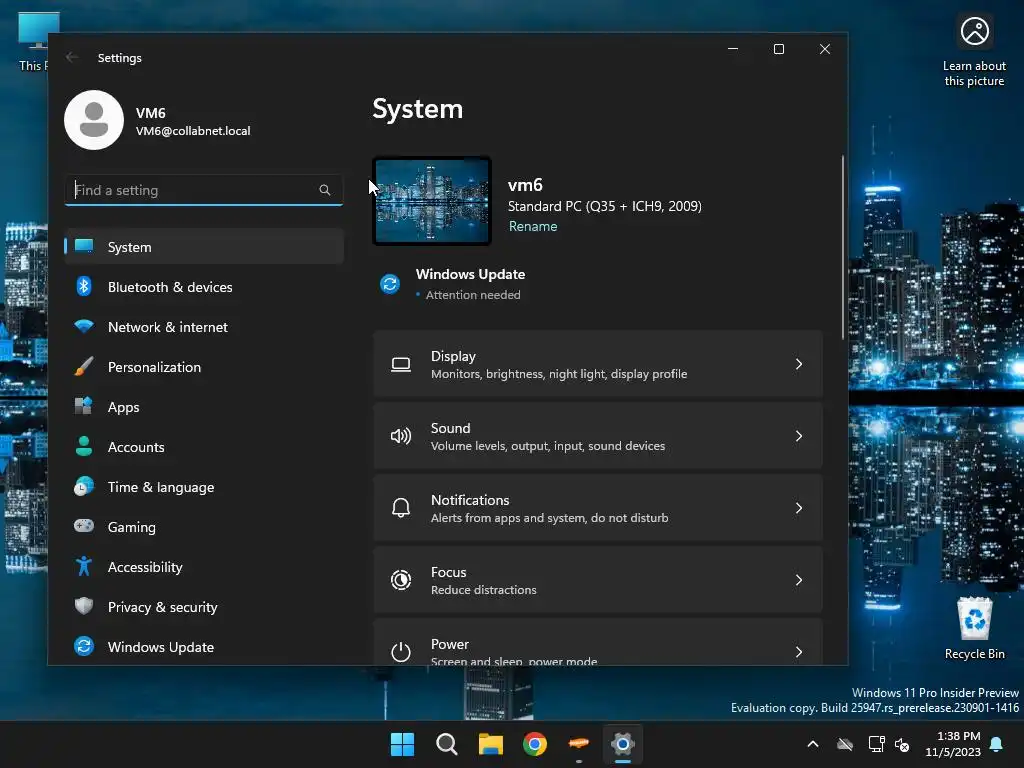Open the clock showing 1:38 PM
1024x768 pixels.
click(953, 744)
